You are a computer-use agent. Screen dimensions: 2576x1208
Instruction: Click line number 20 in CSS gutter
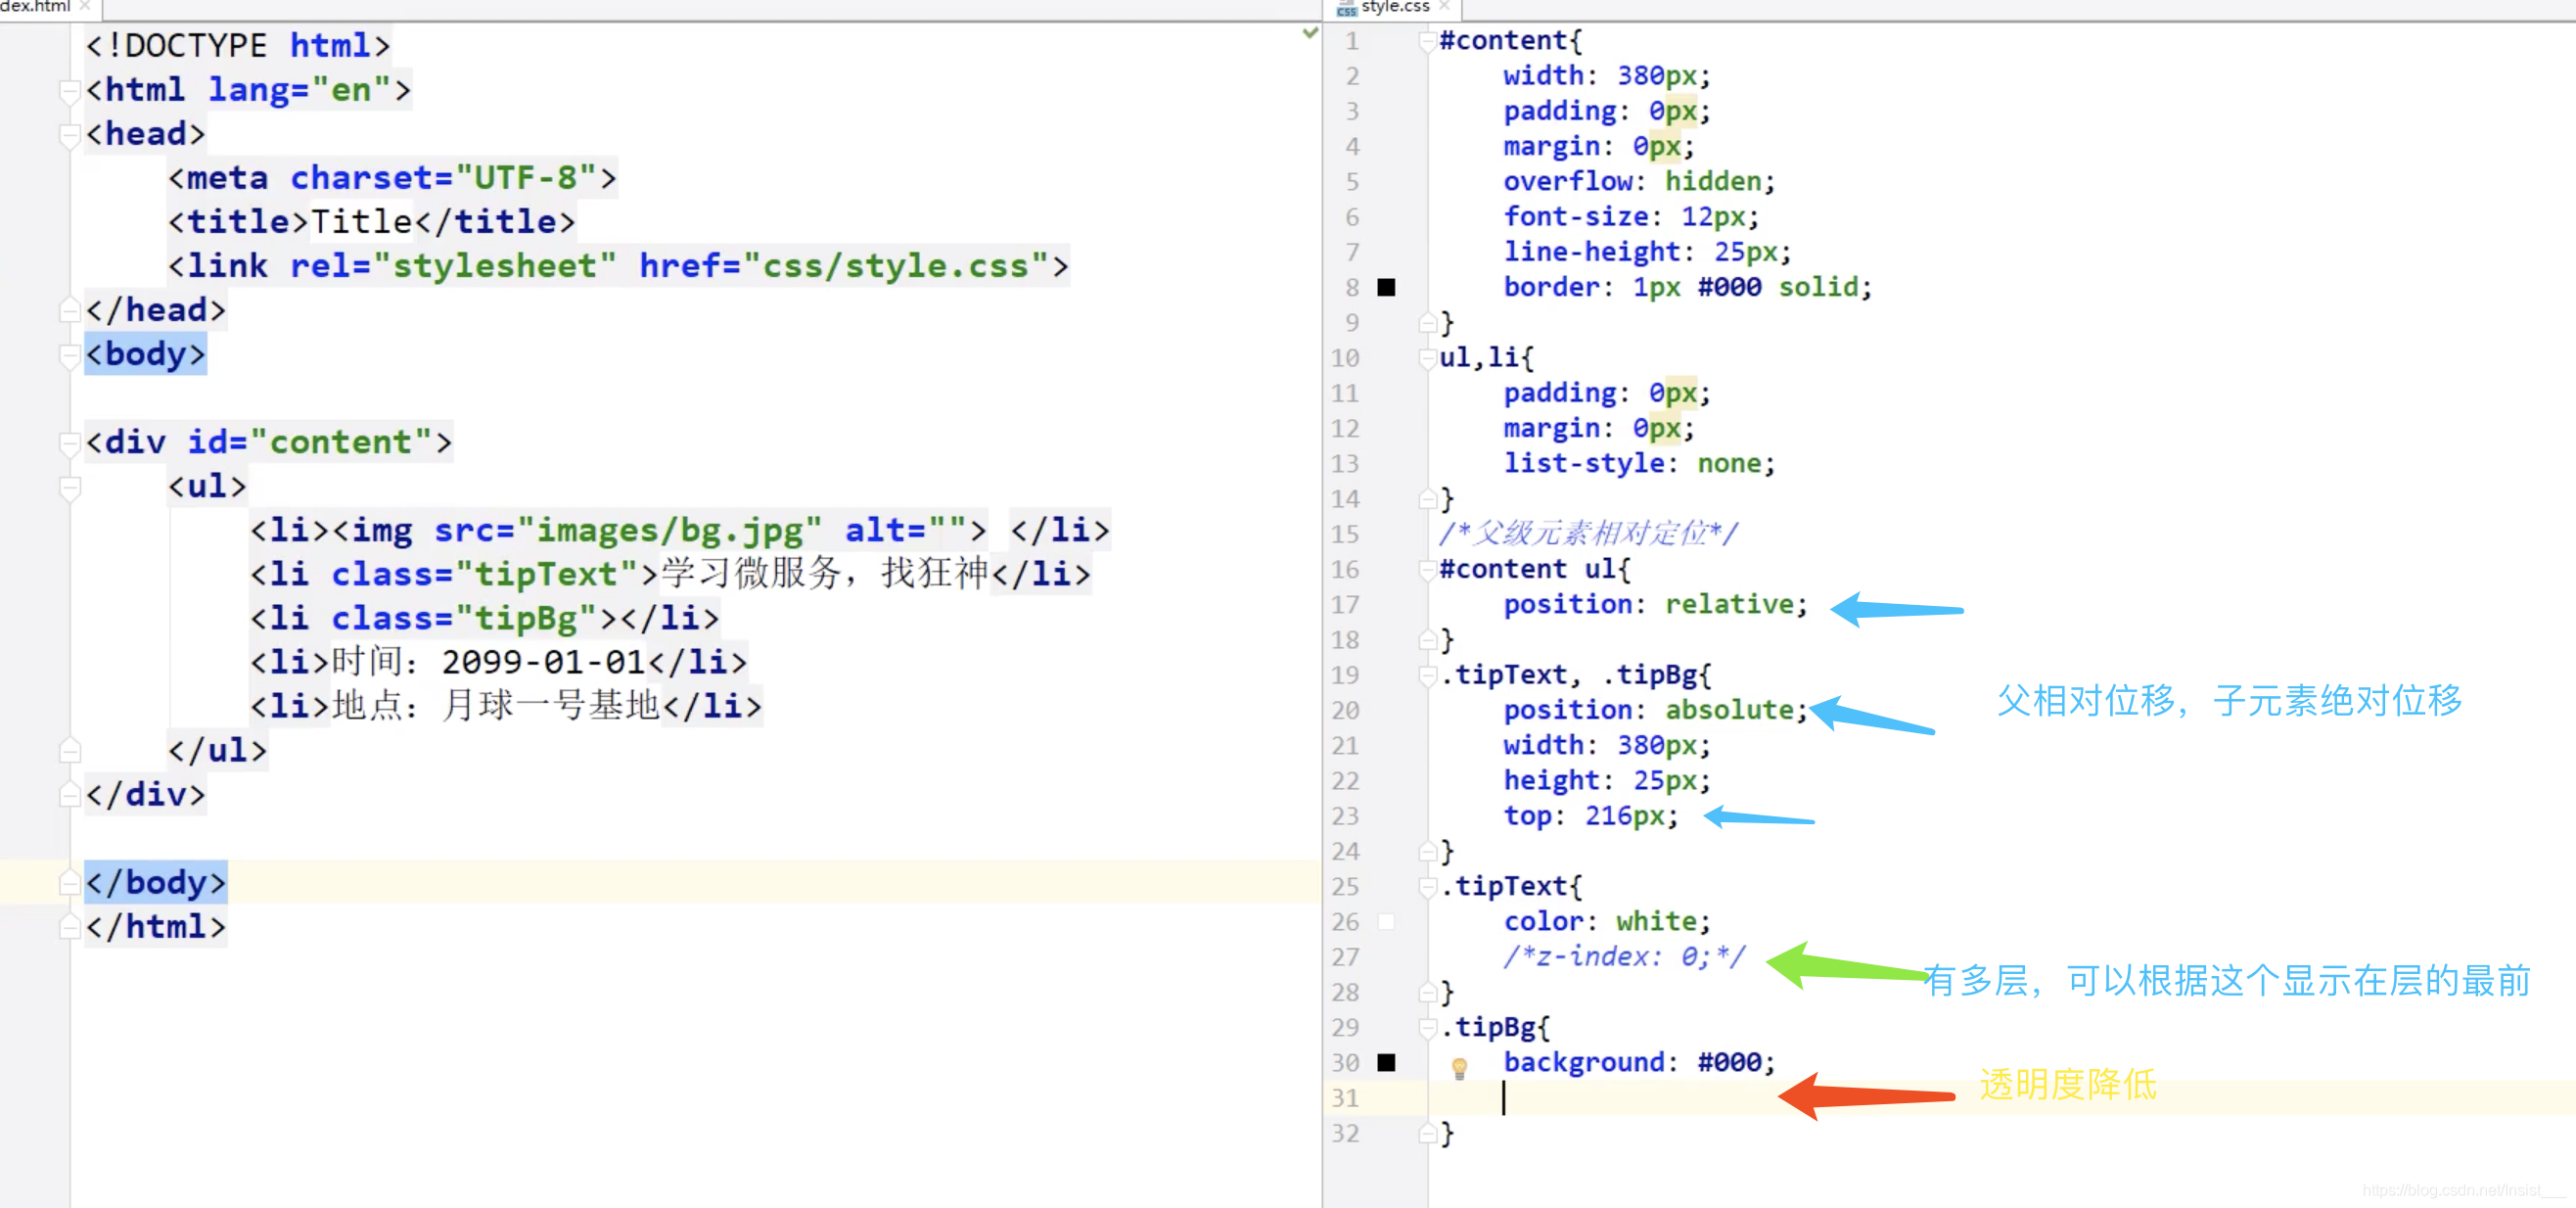pos(1345,710)
